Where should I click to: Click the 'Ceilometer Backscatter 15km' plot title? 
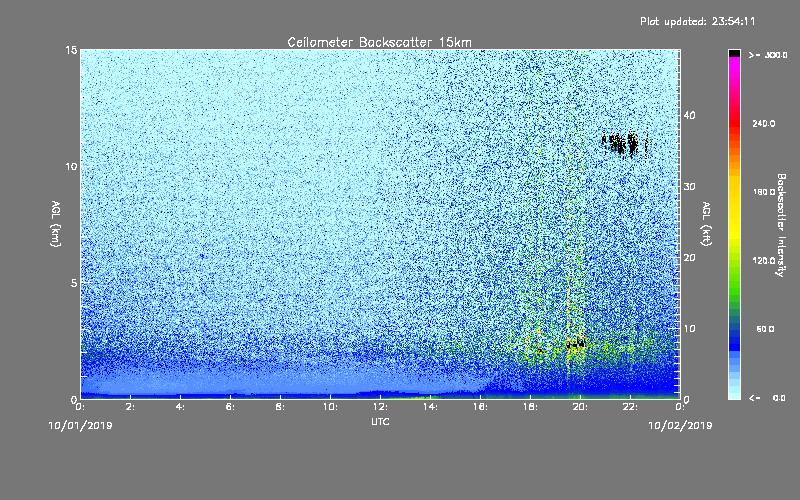(379, 42)
